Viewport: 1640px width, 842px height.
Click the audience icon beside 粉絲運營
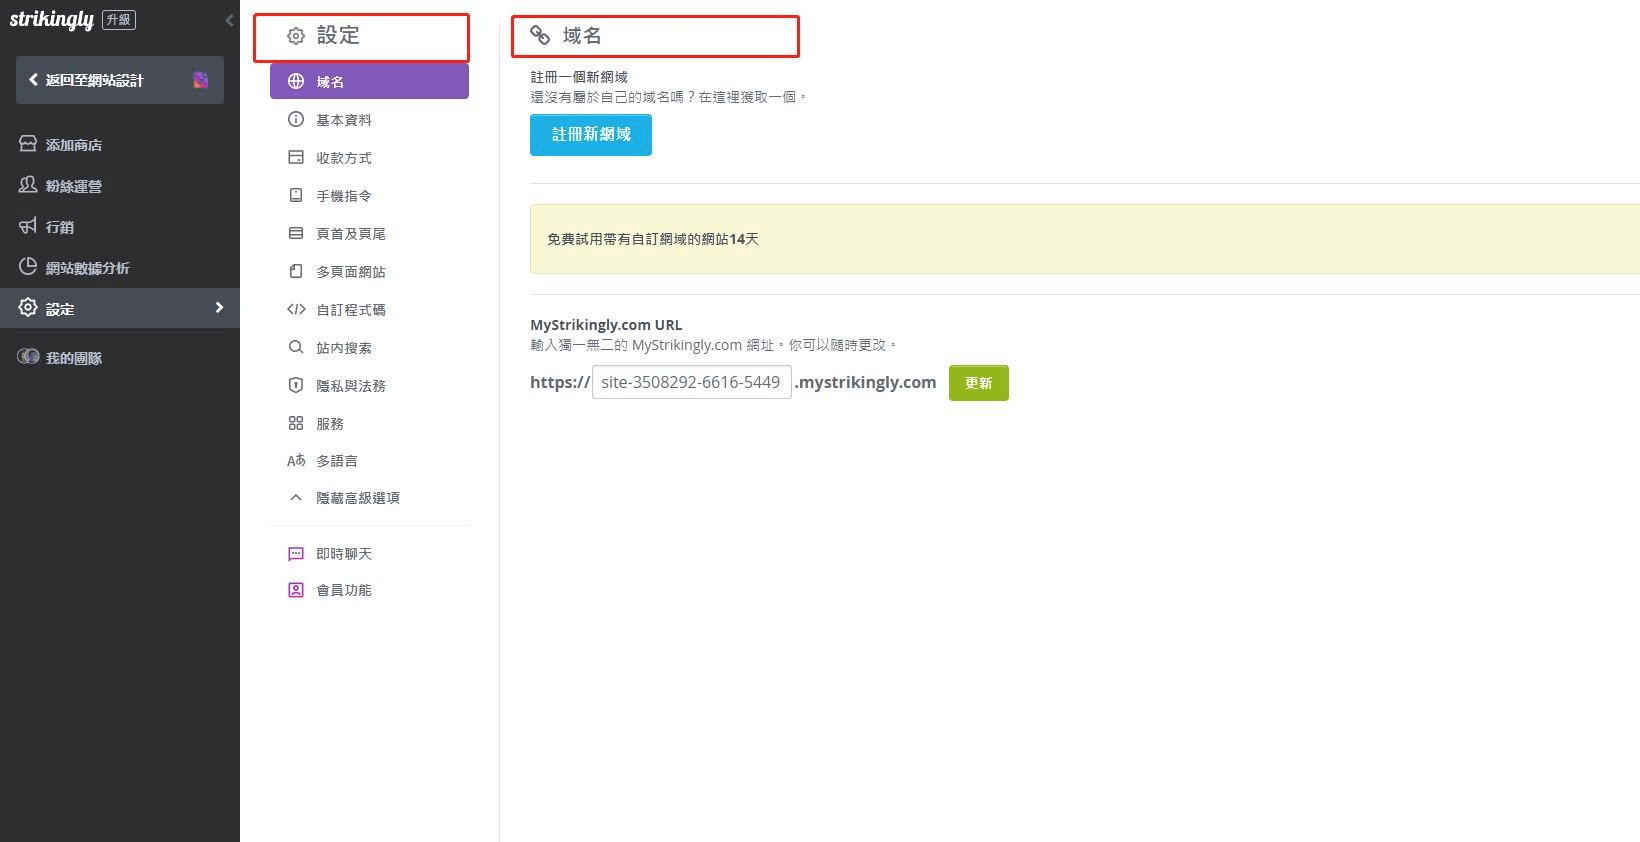pyautogui.click(x=28, y=185)
